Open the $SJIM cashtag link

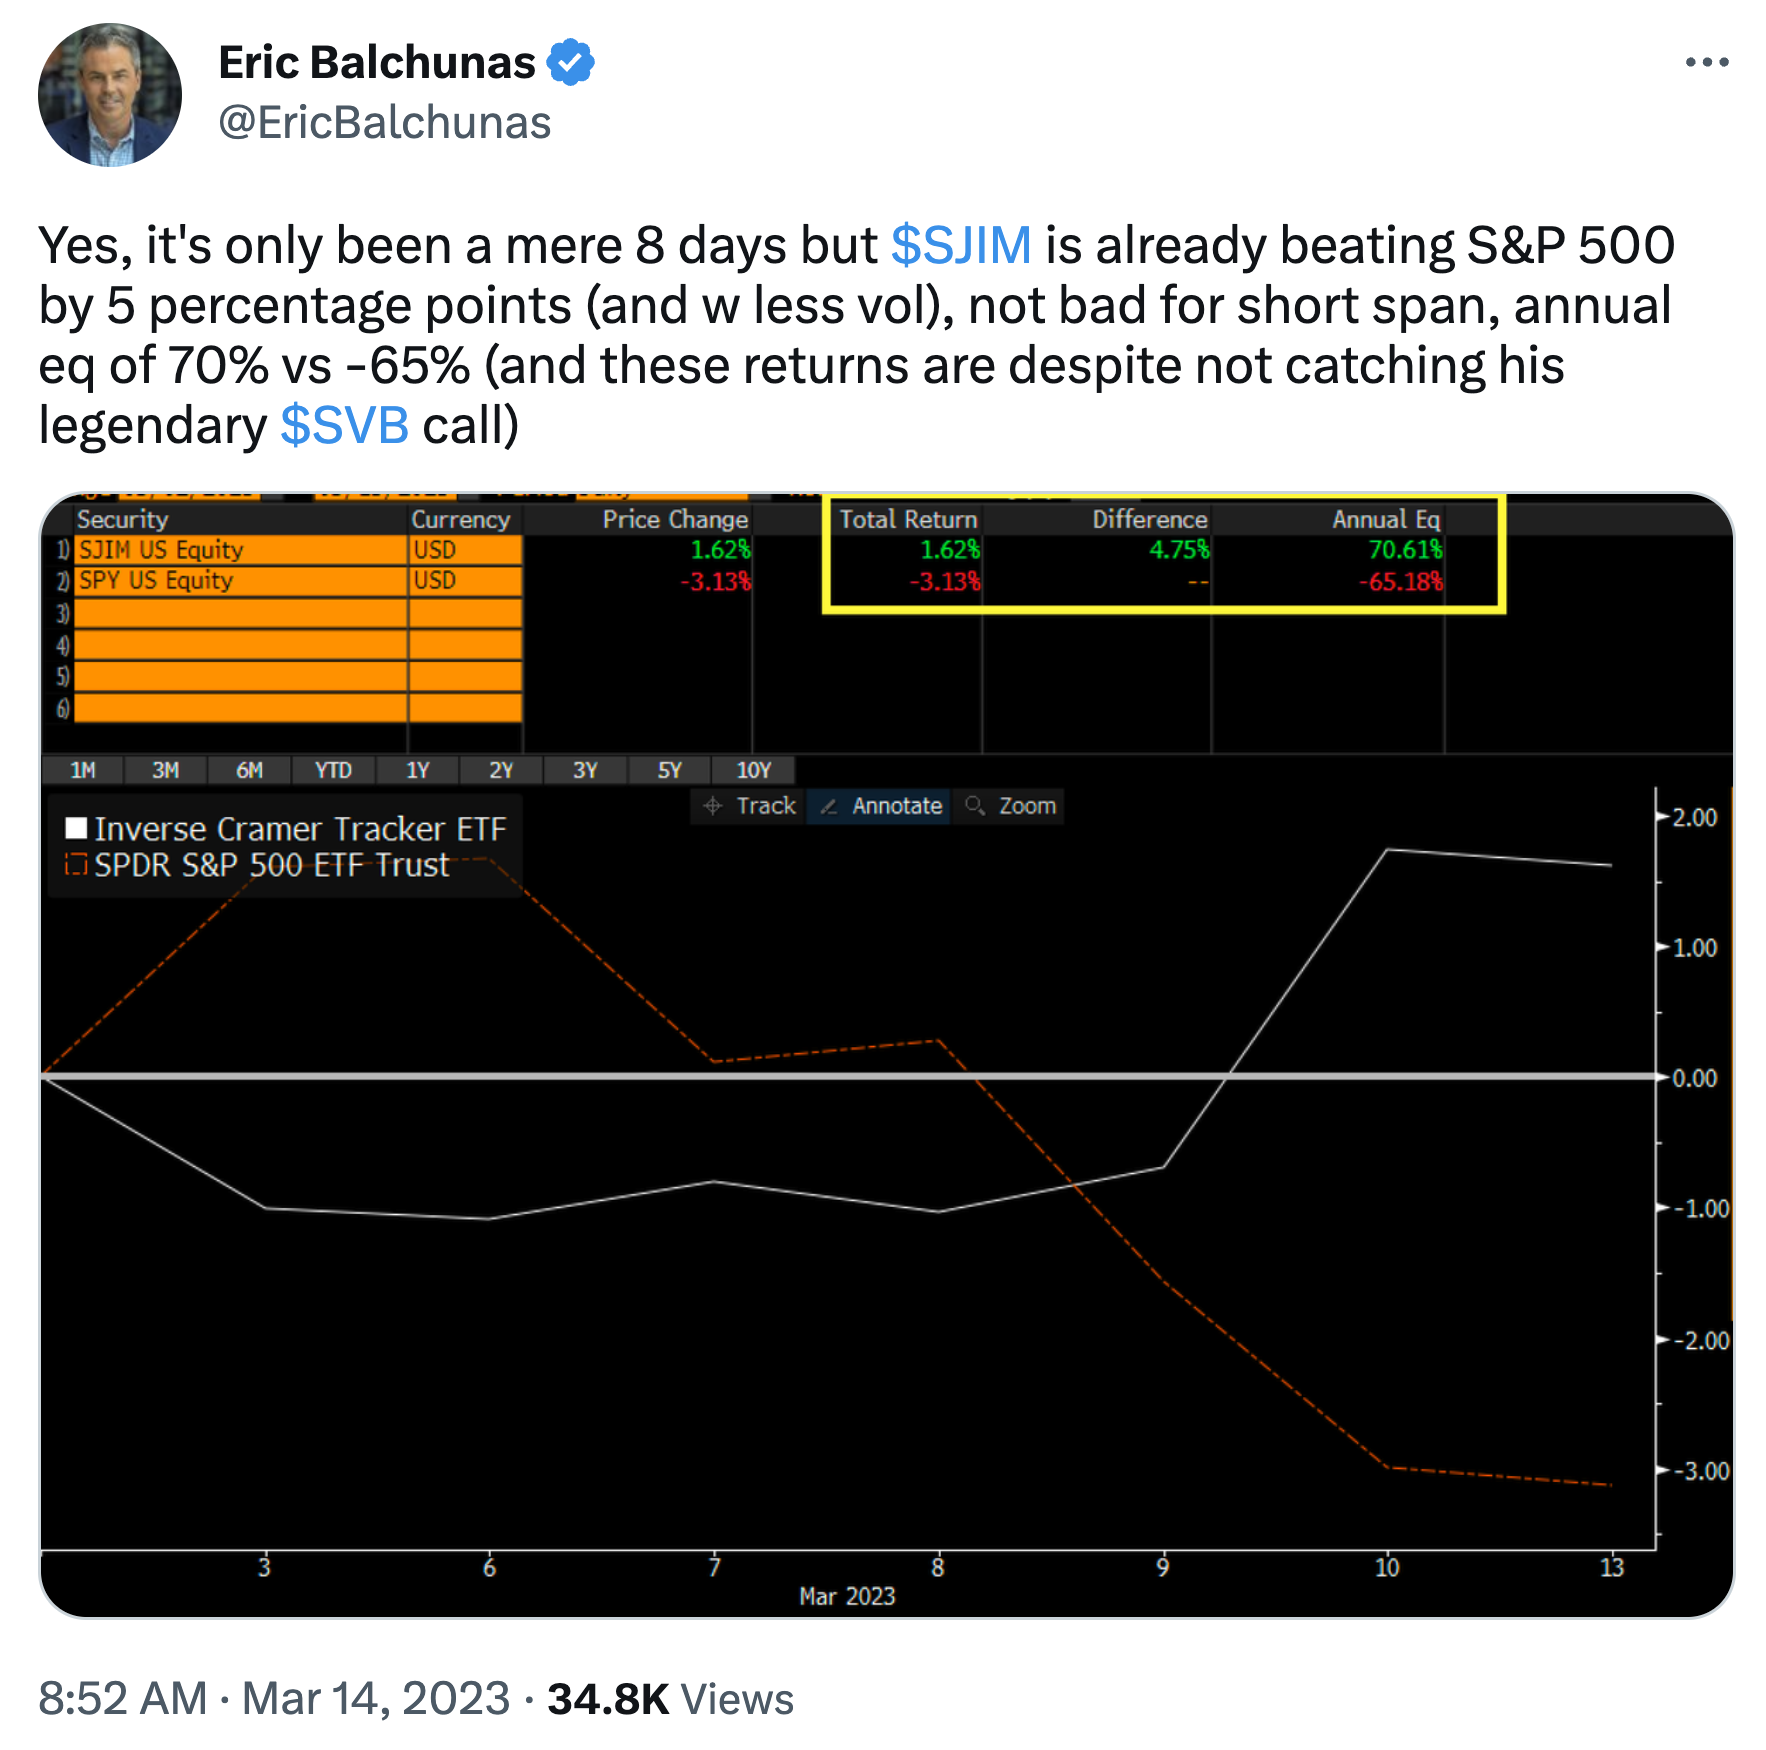coord(960,245)
